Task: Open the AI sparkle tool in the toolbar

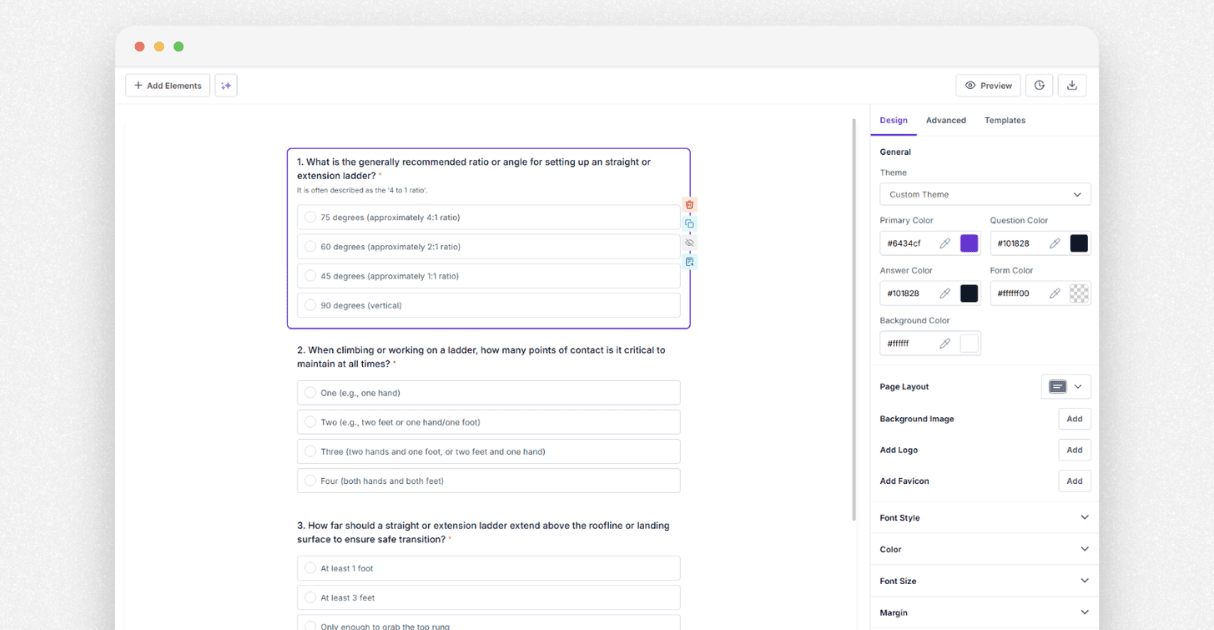Action: pyautogui.click(x=225, y=85)
